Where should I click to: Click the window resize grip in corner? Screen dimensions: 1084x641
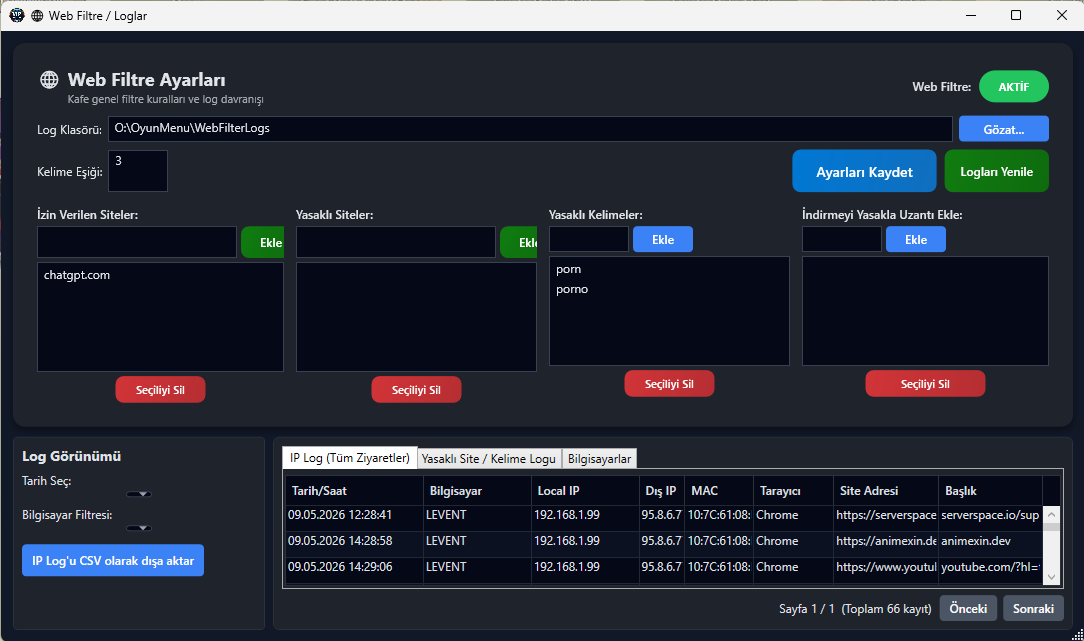[x=1077, y=634]
